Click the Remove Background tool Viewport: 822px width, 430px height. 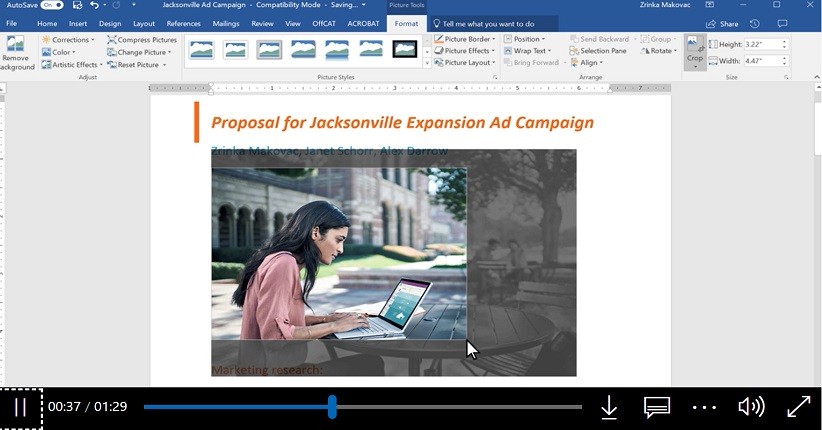[x=17, y=53]
